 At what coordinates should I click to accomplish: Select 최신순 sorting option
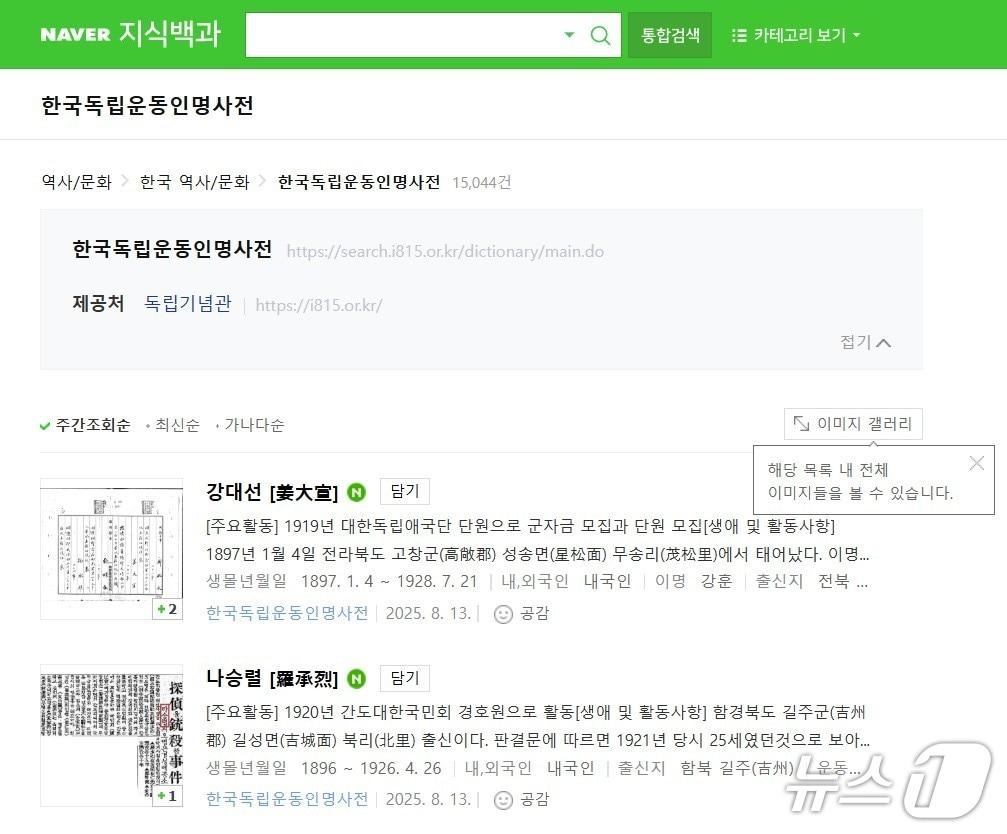(x=177, y=425)
